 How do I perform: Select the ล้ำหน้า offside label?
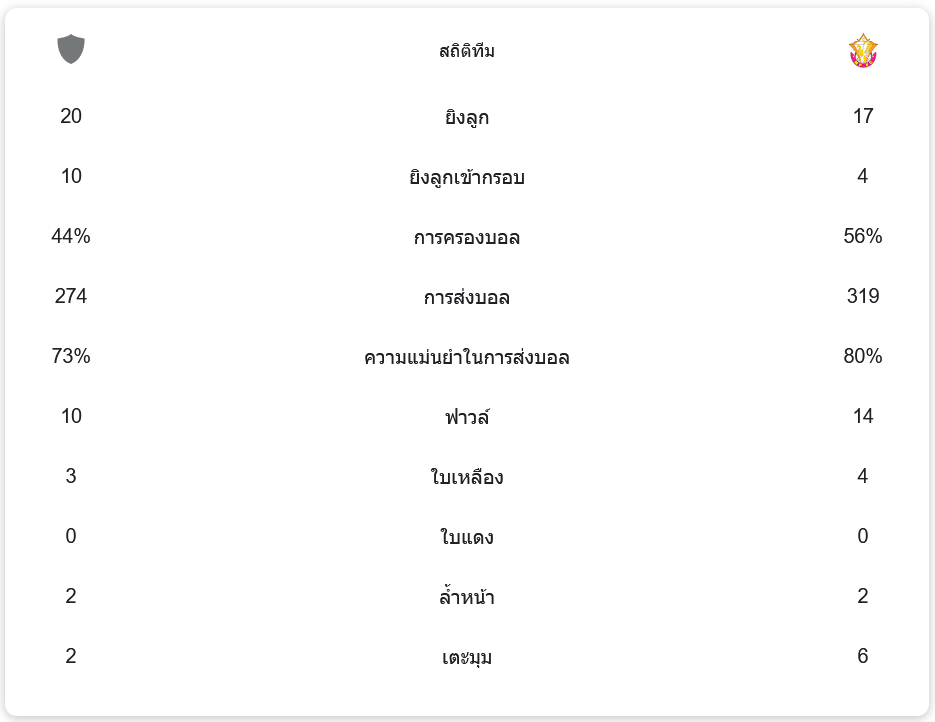[467, 598]
